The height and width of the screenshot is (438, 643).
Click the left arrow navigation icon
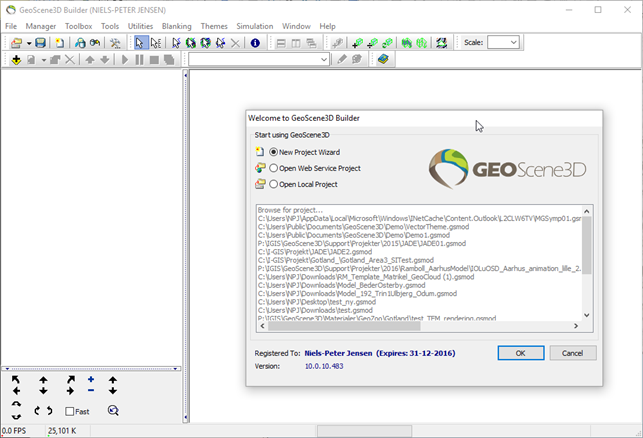16,391
